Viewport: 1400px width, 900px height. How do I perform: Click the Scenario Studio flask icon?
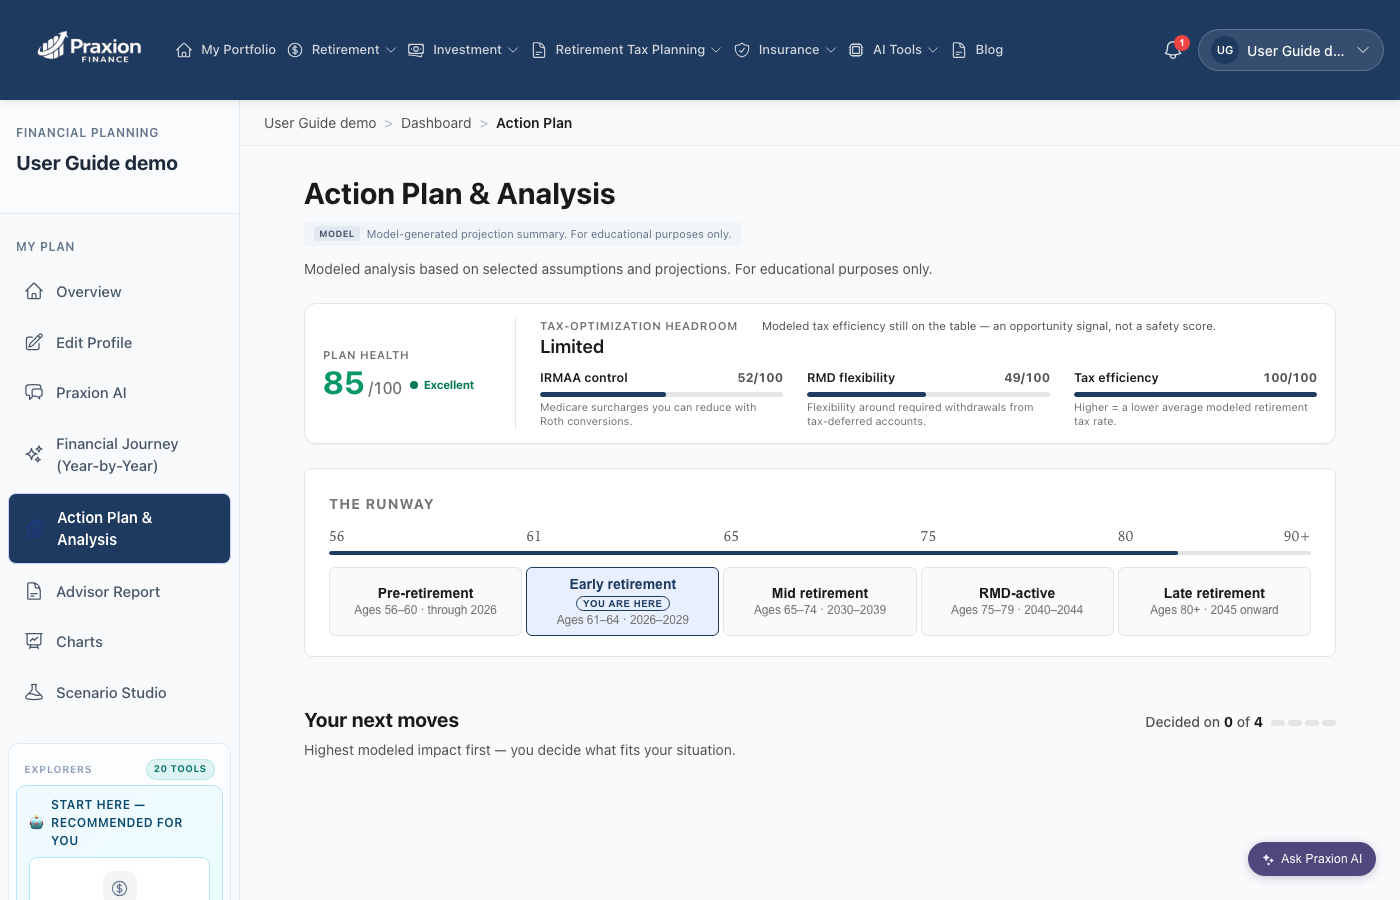(34, 692)
